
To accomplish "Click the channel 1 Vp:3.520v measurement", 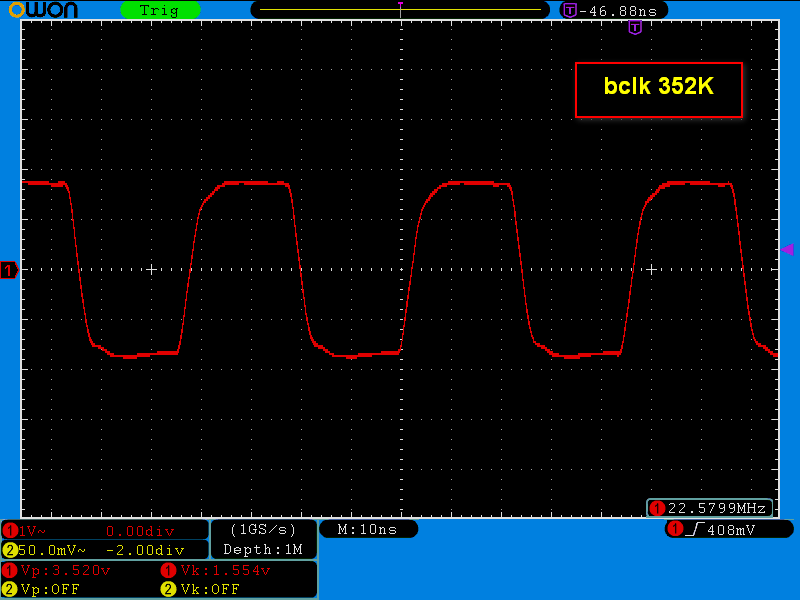I will click(65, 570).
